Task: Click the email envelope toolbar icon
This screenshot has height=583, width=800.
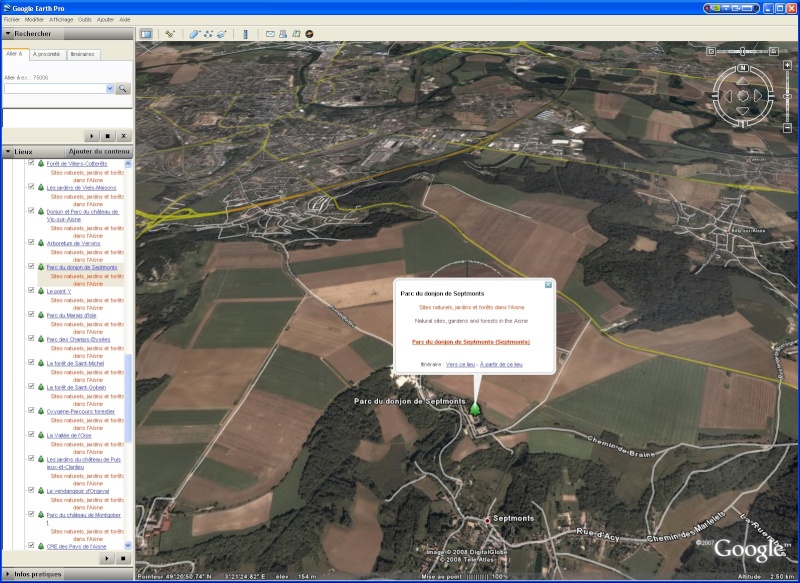Action: coord(270,34)
